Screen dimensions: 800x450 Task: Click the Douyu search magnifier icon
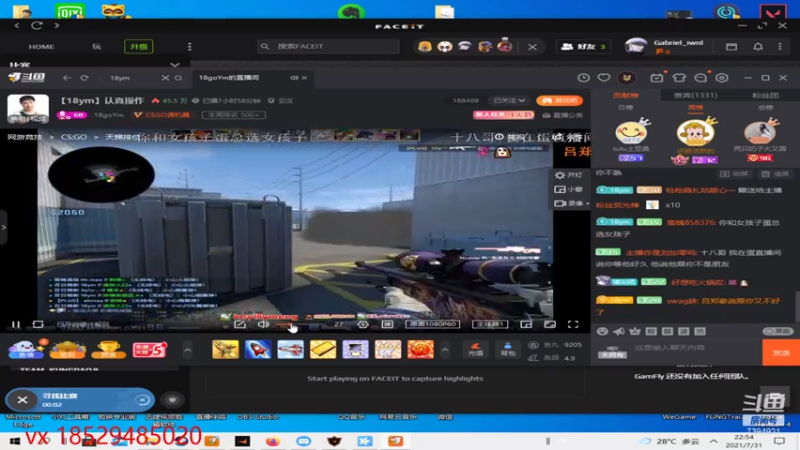pos(178,78)
